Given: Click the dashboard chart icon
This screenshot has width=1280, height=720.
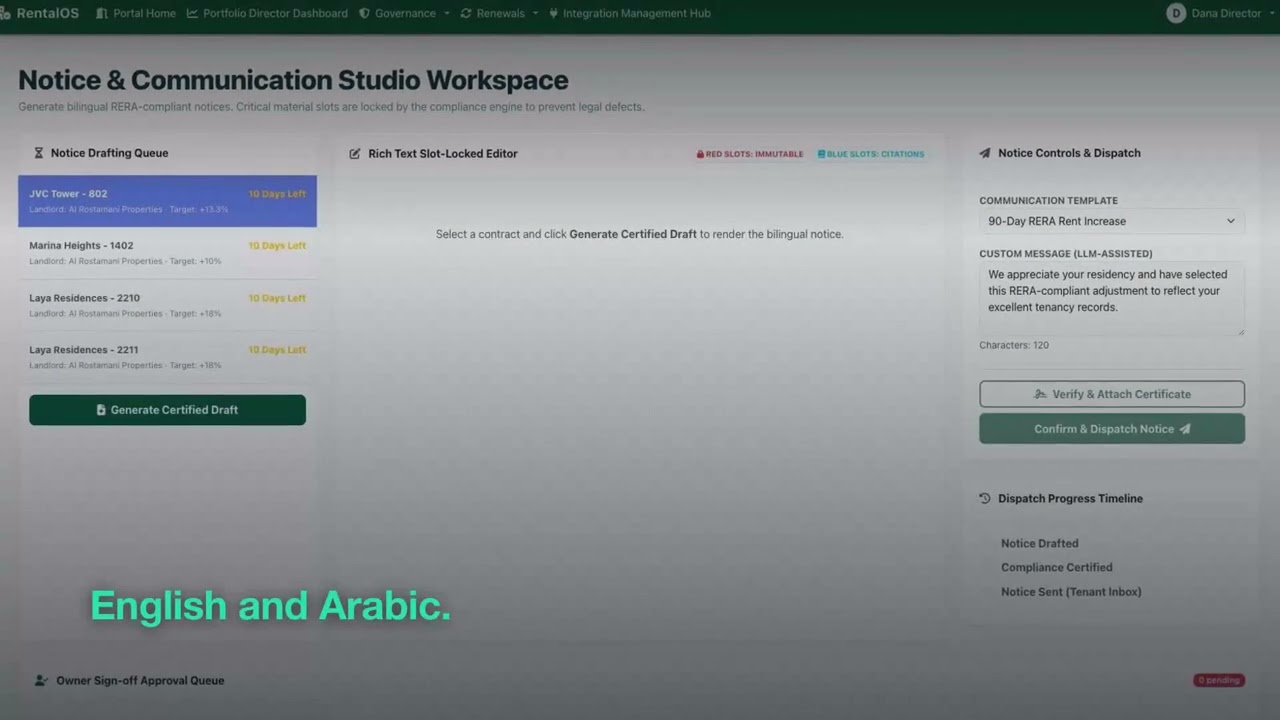Looking at the screenshot, I should tap(192, 13).
